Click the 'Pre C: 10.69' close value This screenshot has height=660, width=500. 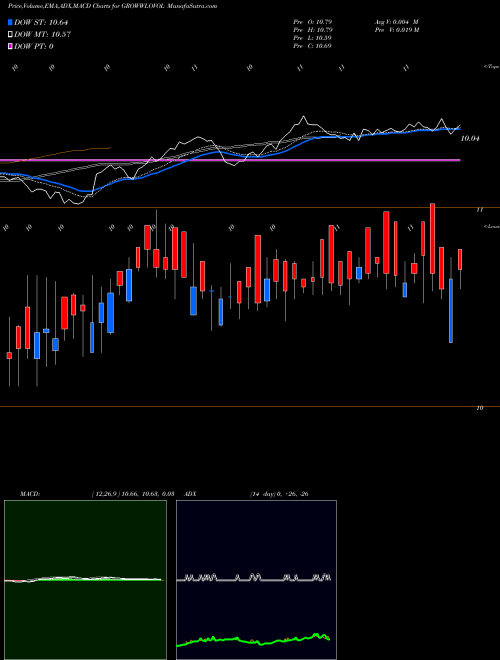[x=312, y=46]
